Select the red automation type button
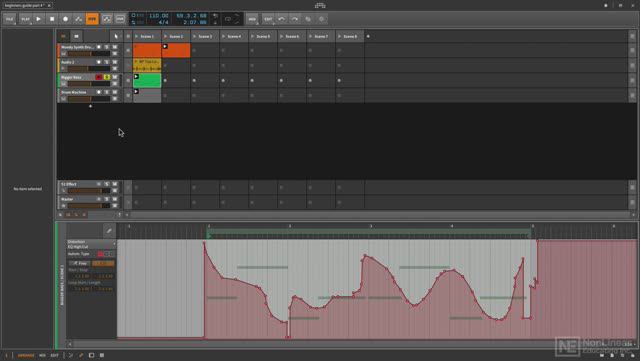This screenshot has height=361, width=640. (100, 254)
